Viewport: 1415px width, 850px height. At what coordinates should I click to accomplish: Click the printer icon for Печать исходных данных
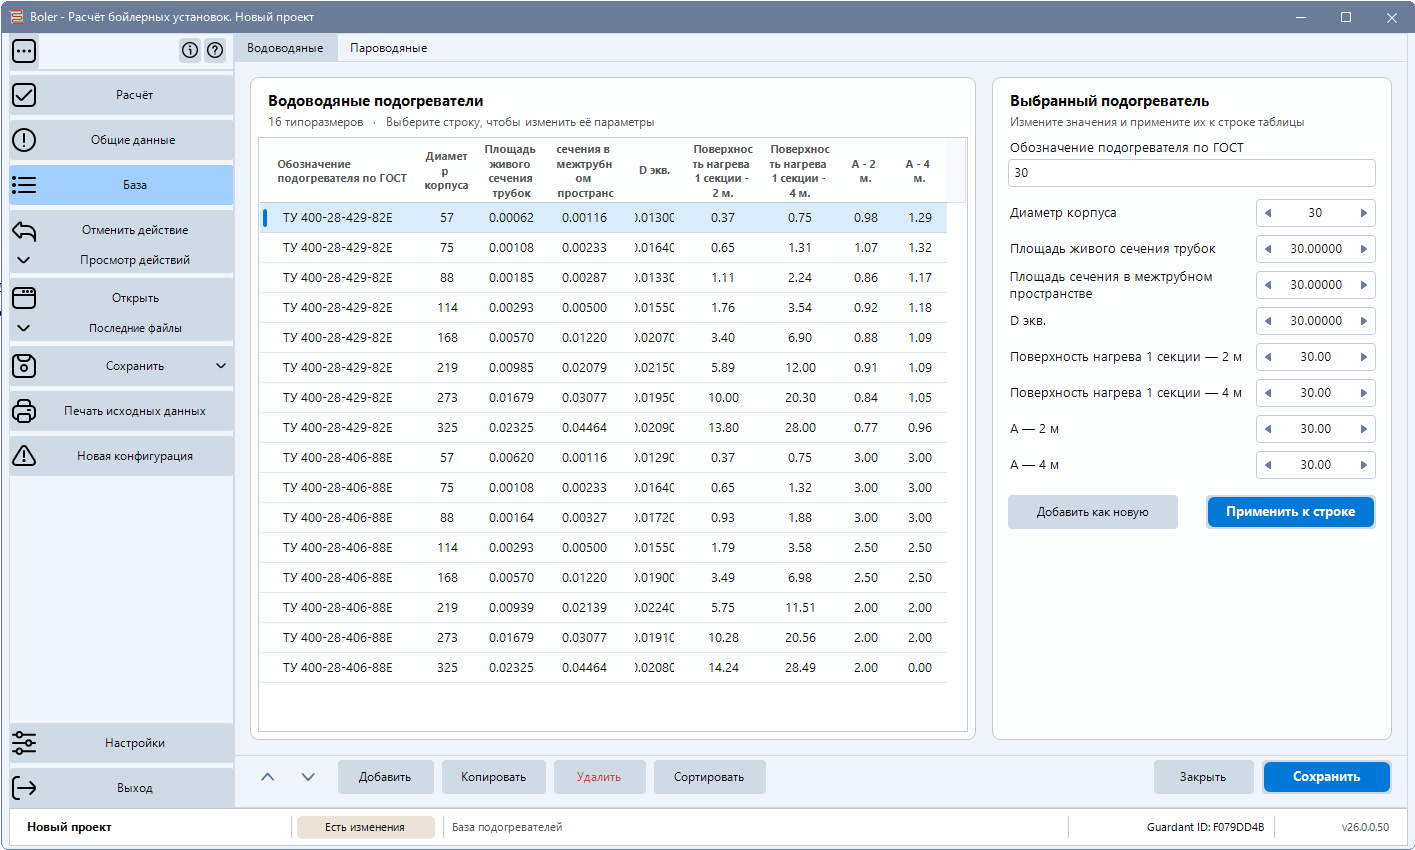pos(24,411)
